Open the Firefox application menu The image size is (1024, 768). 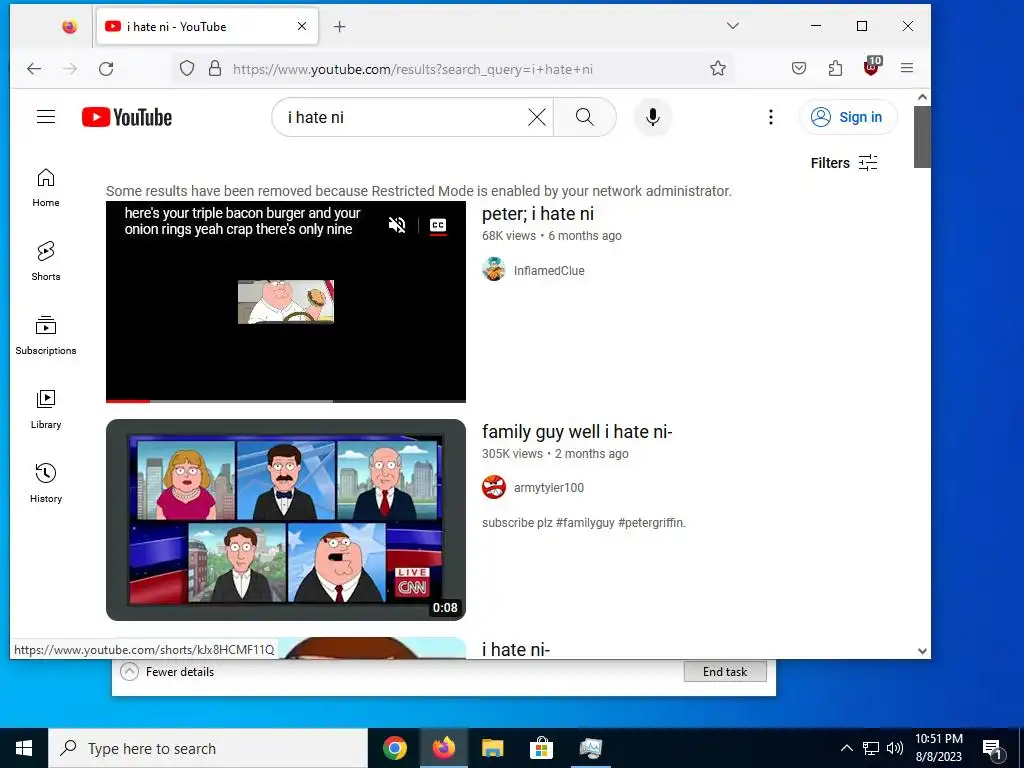click(906, 68)
